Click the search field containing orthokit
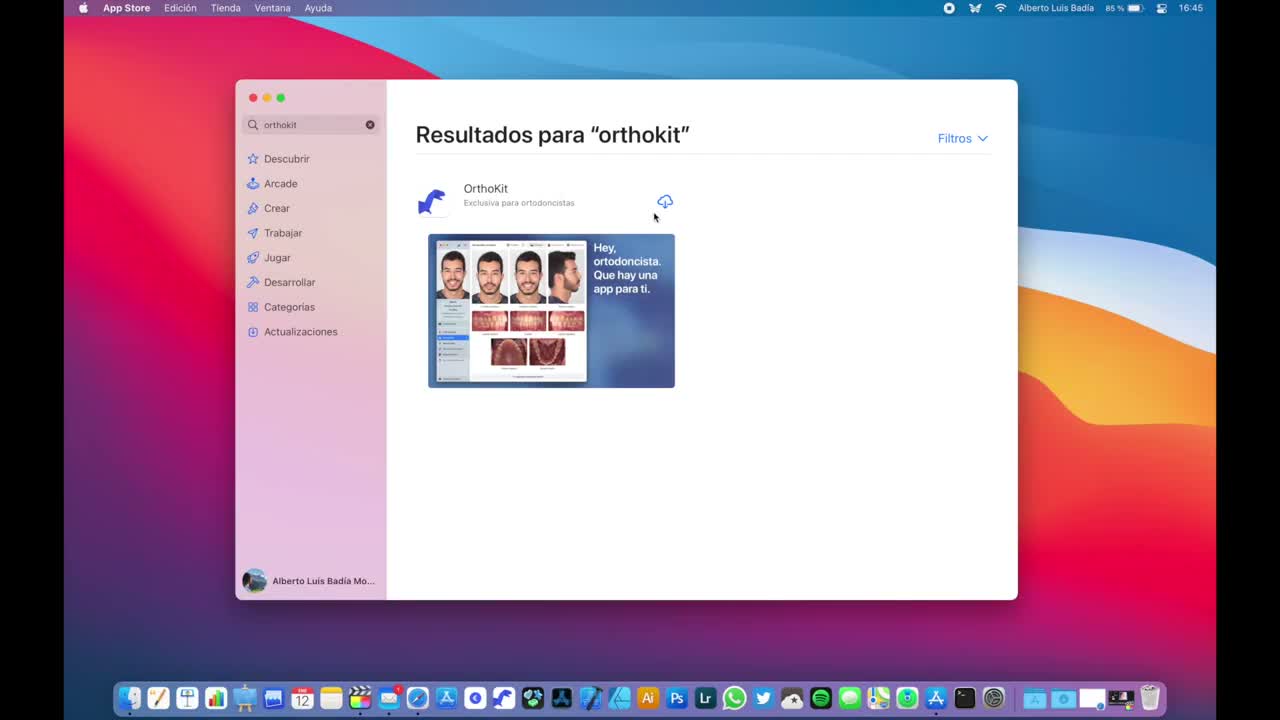This screenshot has width=1280, height=720. pos(311,125)
